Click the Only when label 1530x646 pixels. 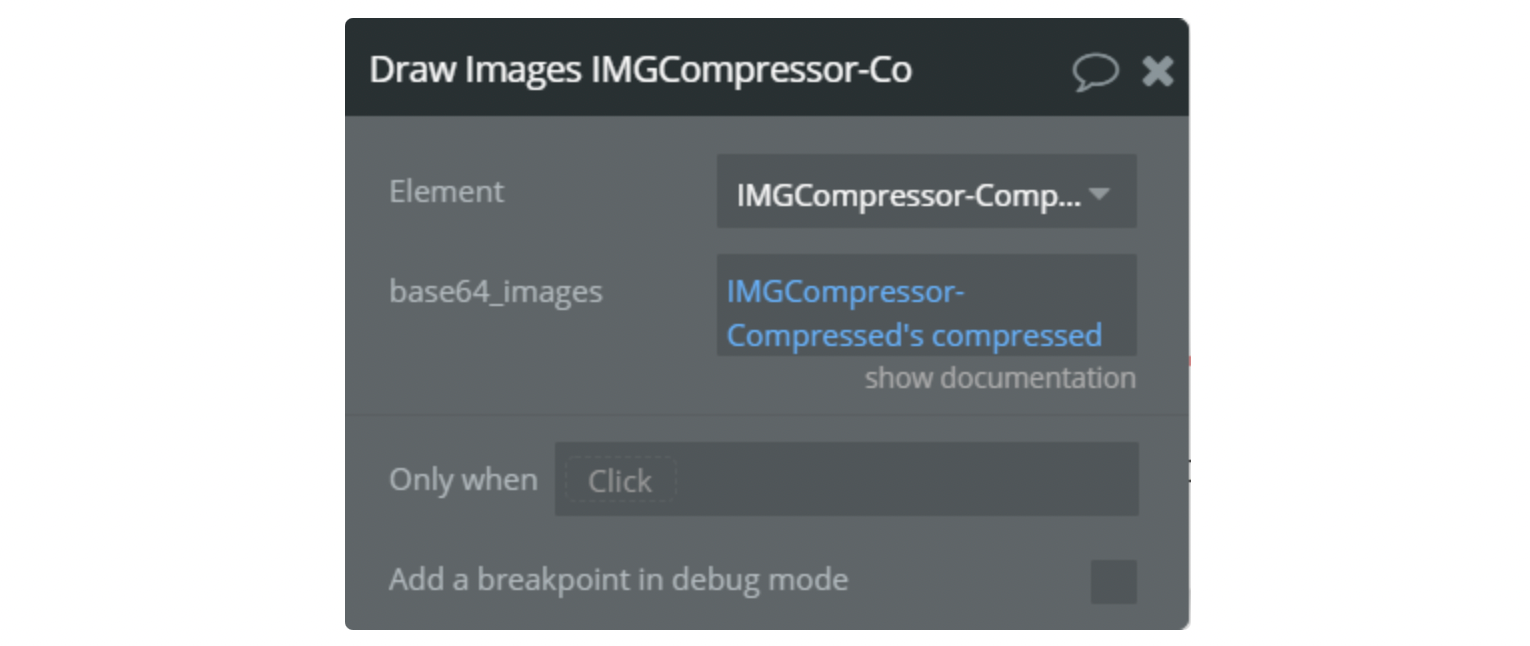[463, 479]
